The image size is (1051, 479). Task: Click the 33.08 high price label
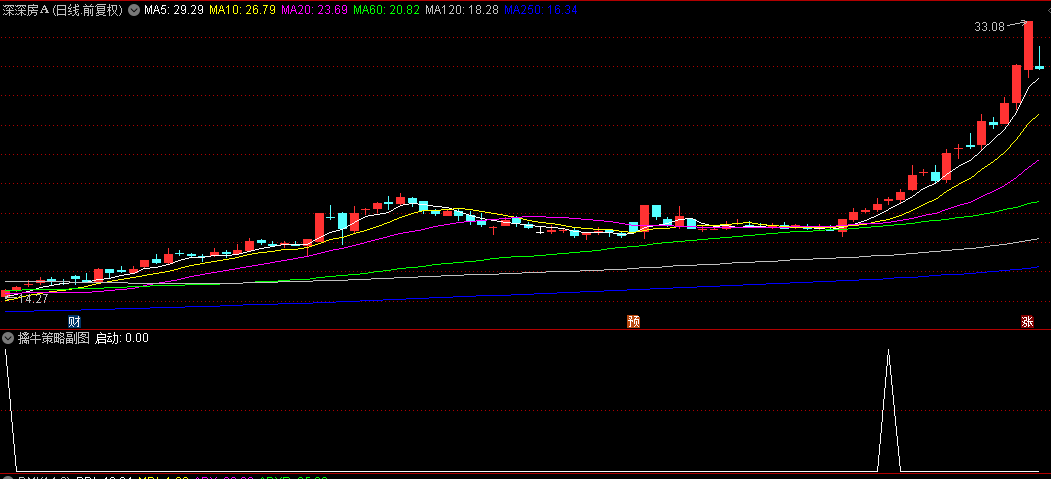(989, 27)
